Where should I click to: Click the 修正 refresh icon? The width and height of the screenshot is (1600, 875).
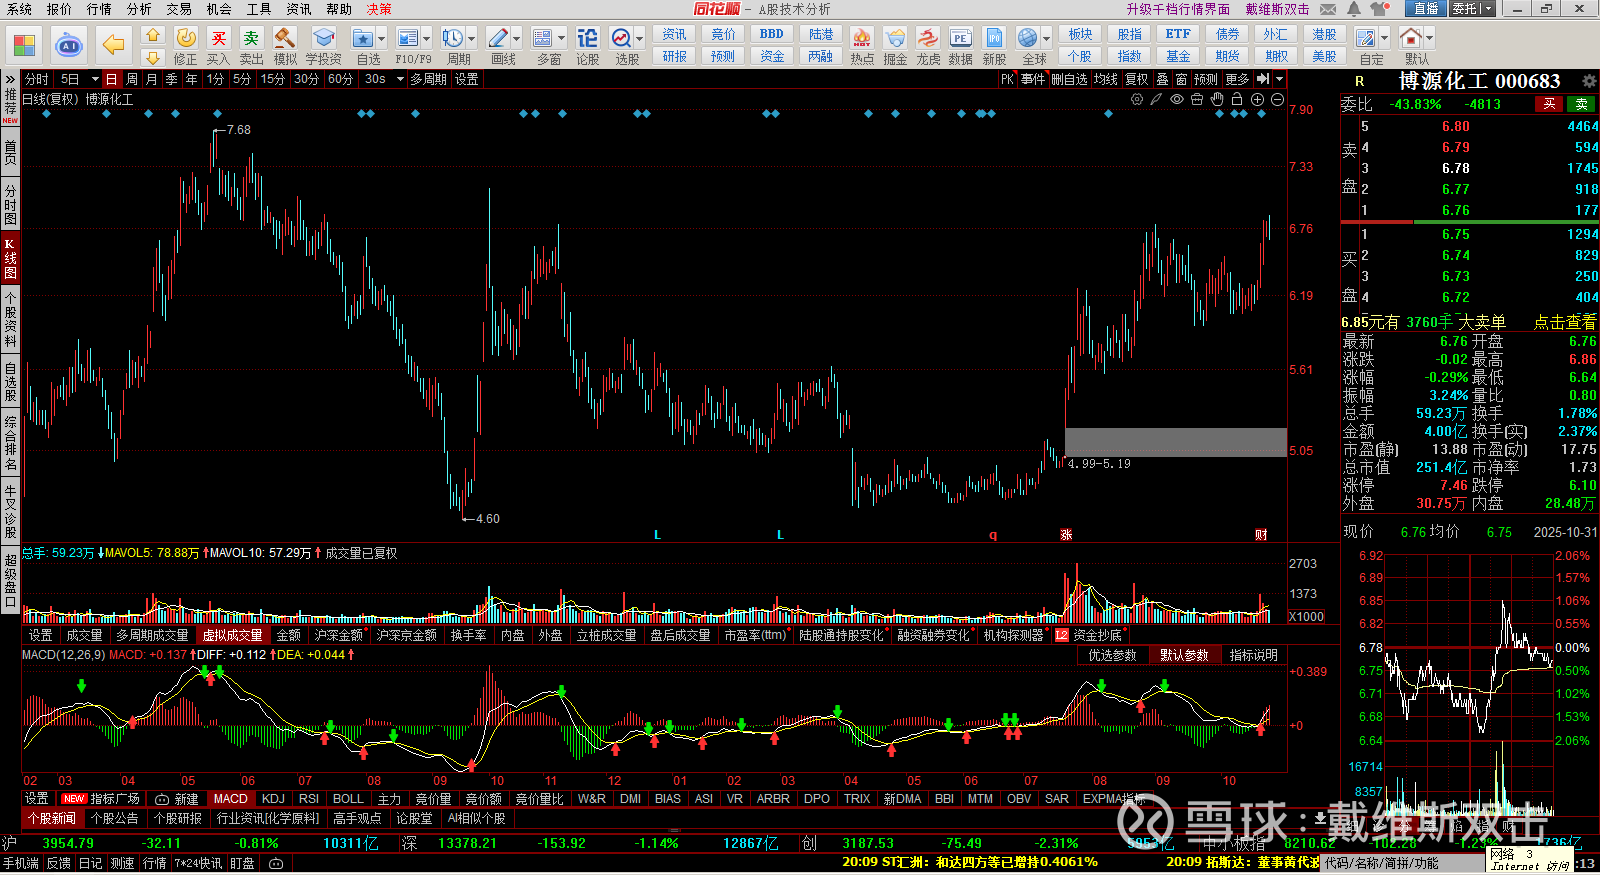point(186,38)
